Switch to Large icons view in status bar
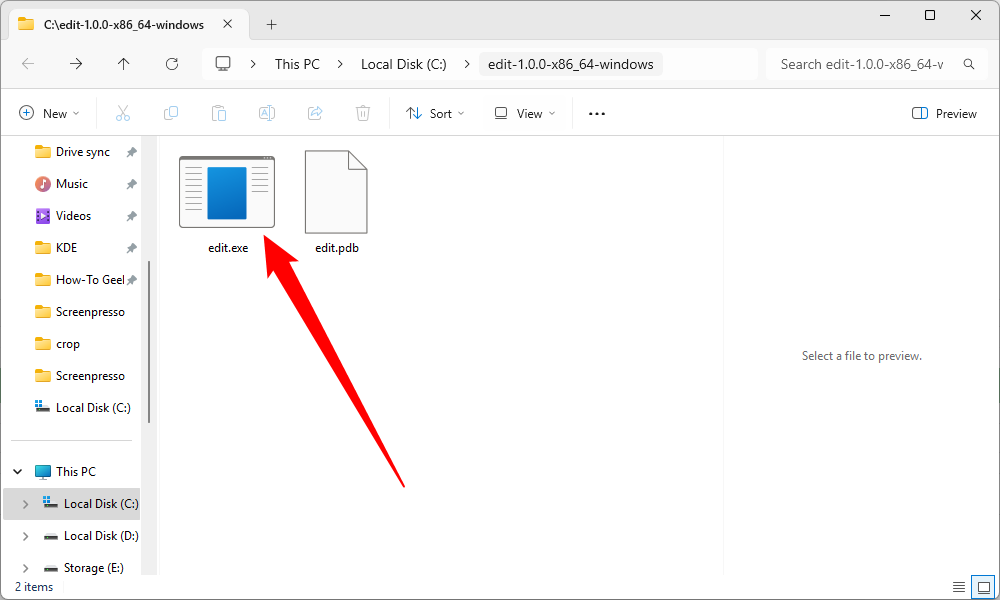The width and height of the screenshot is (1000, 600). point(983,587)
